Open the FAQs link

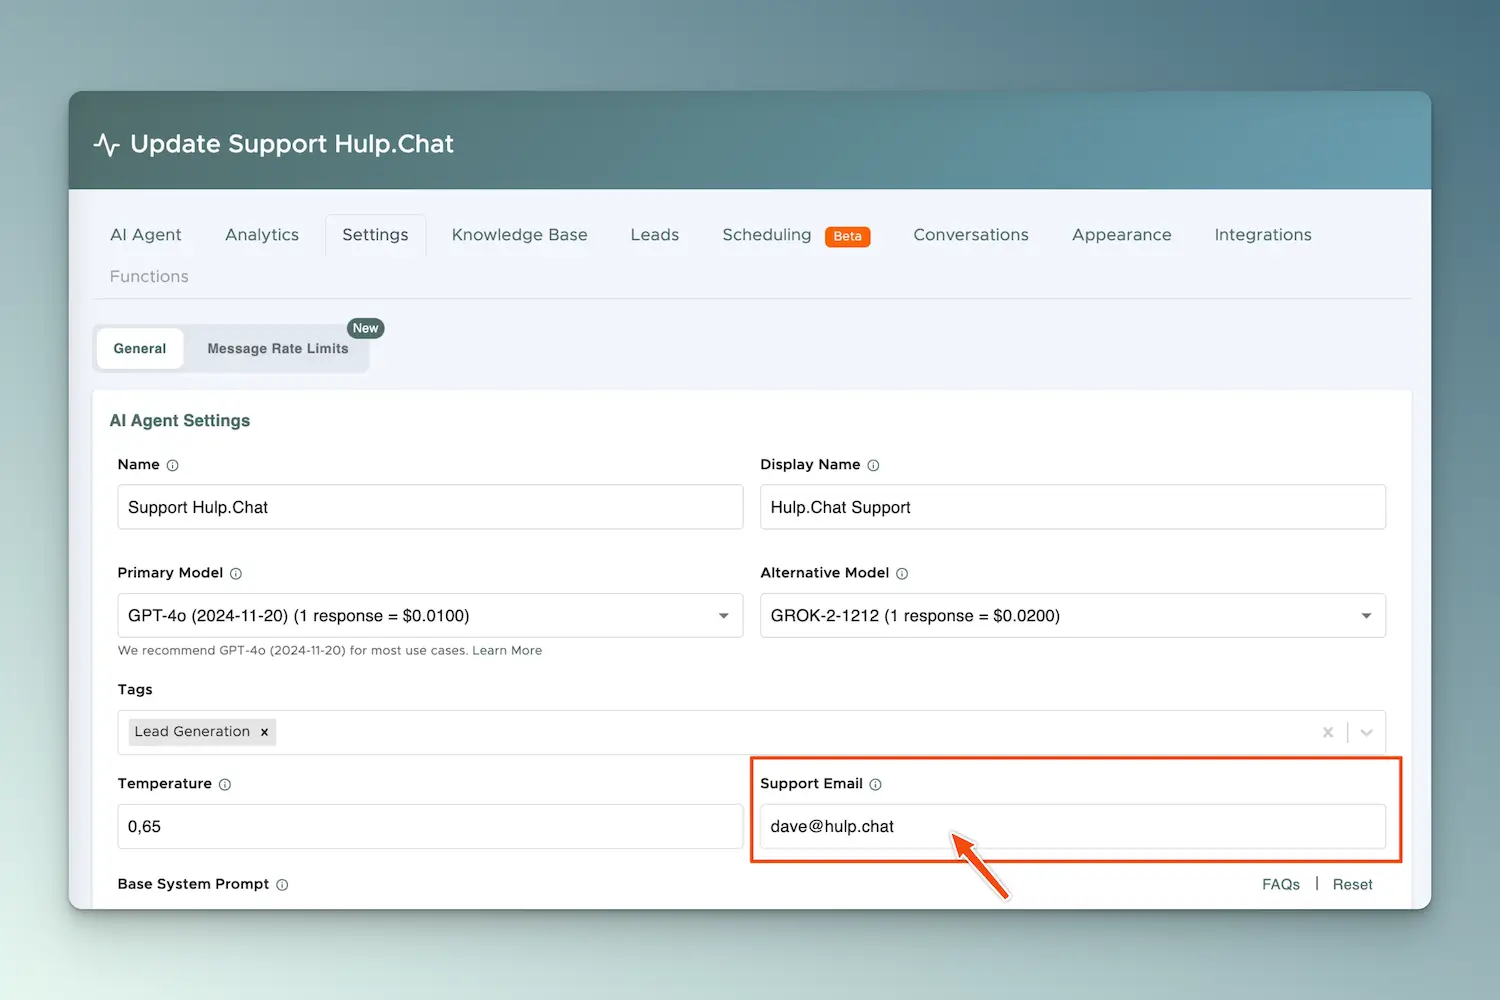point(1281,884)
